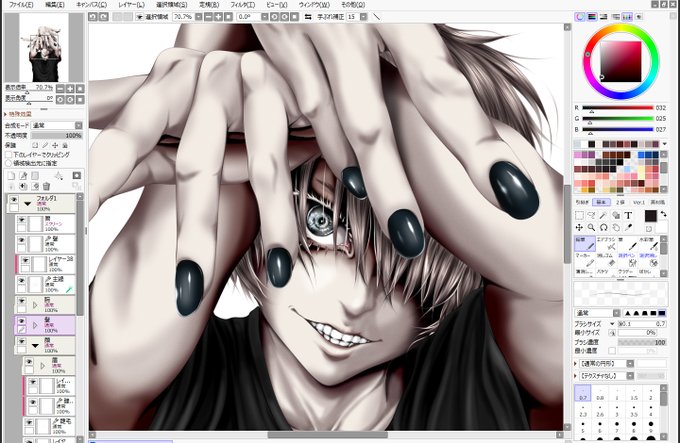Viewport: 680px width, 443px height.
Task: Select the magic wand tool
Action: 604,215
